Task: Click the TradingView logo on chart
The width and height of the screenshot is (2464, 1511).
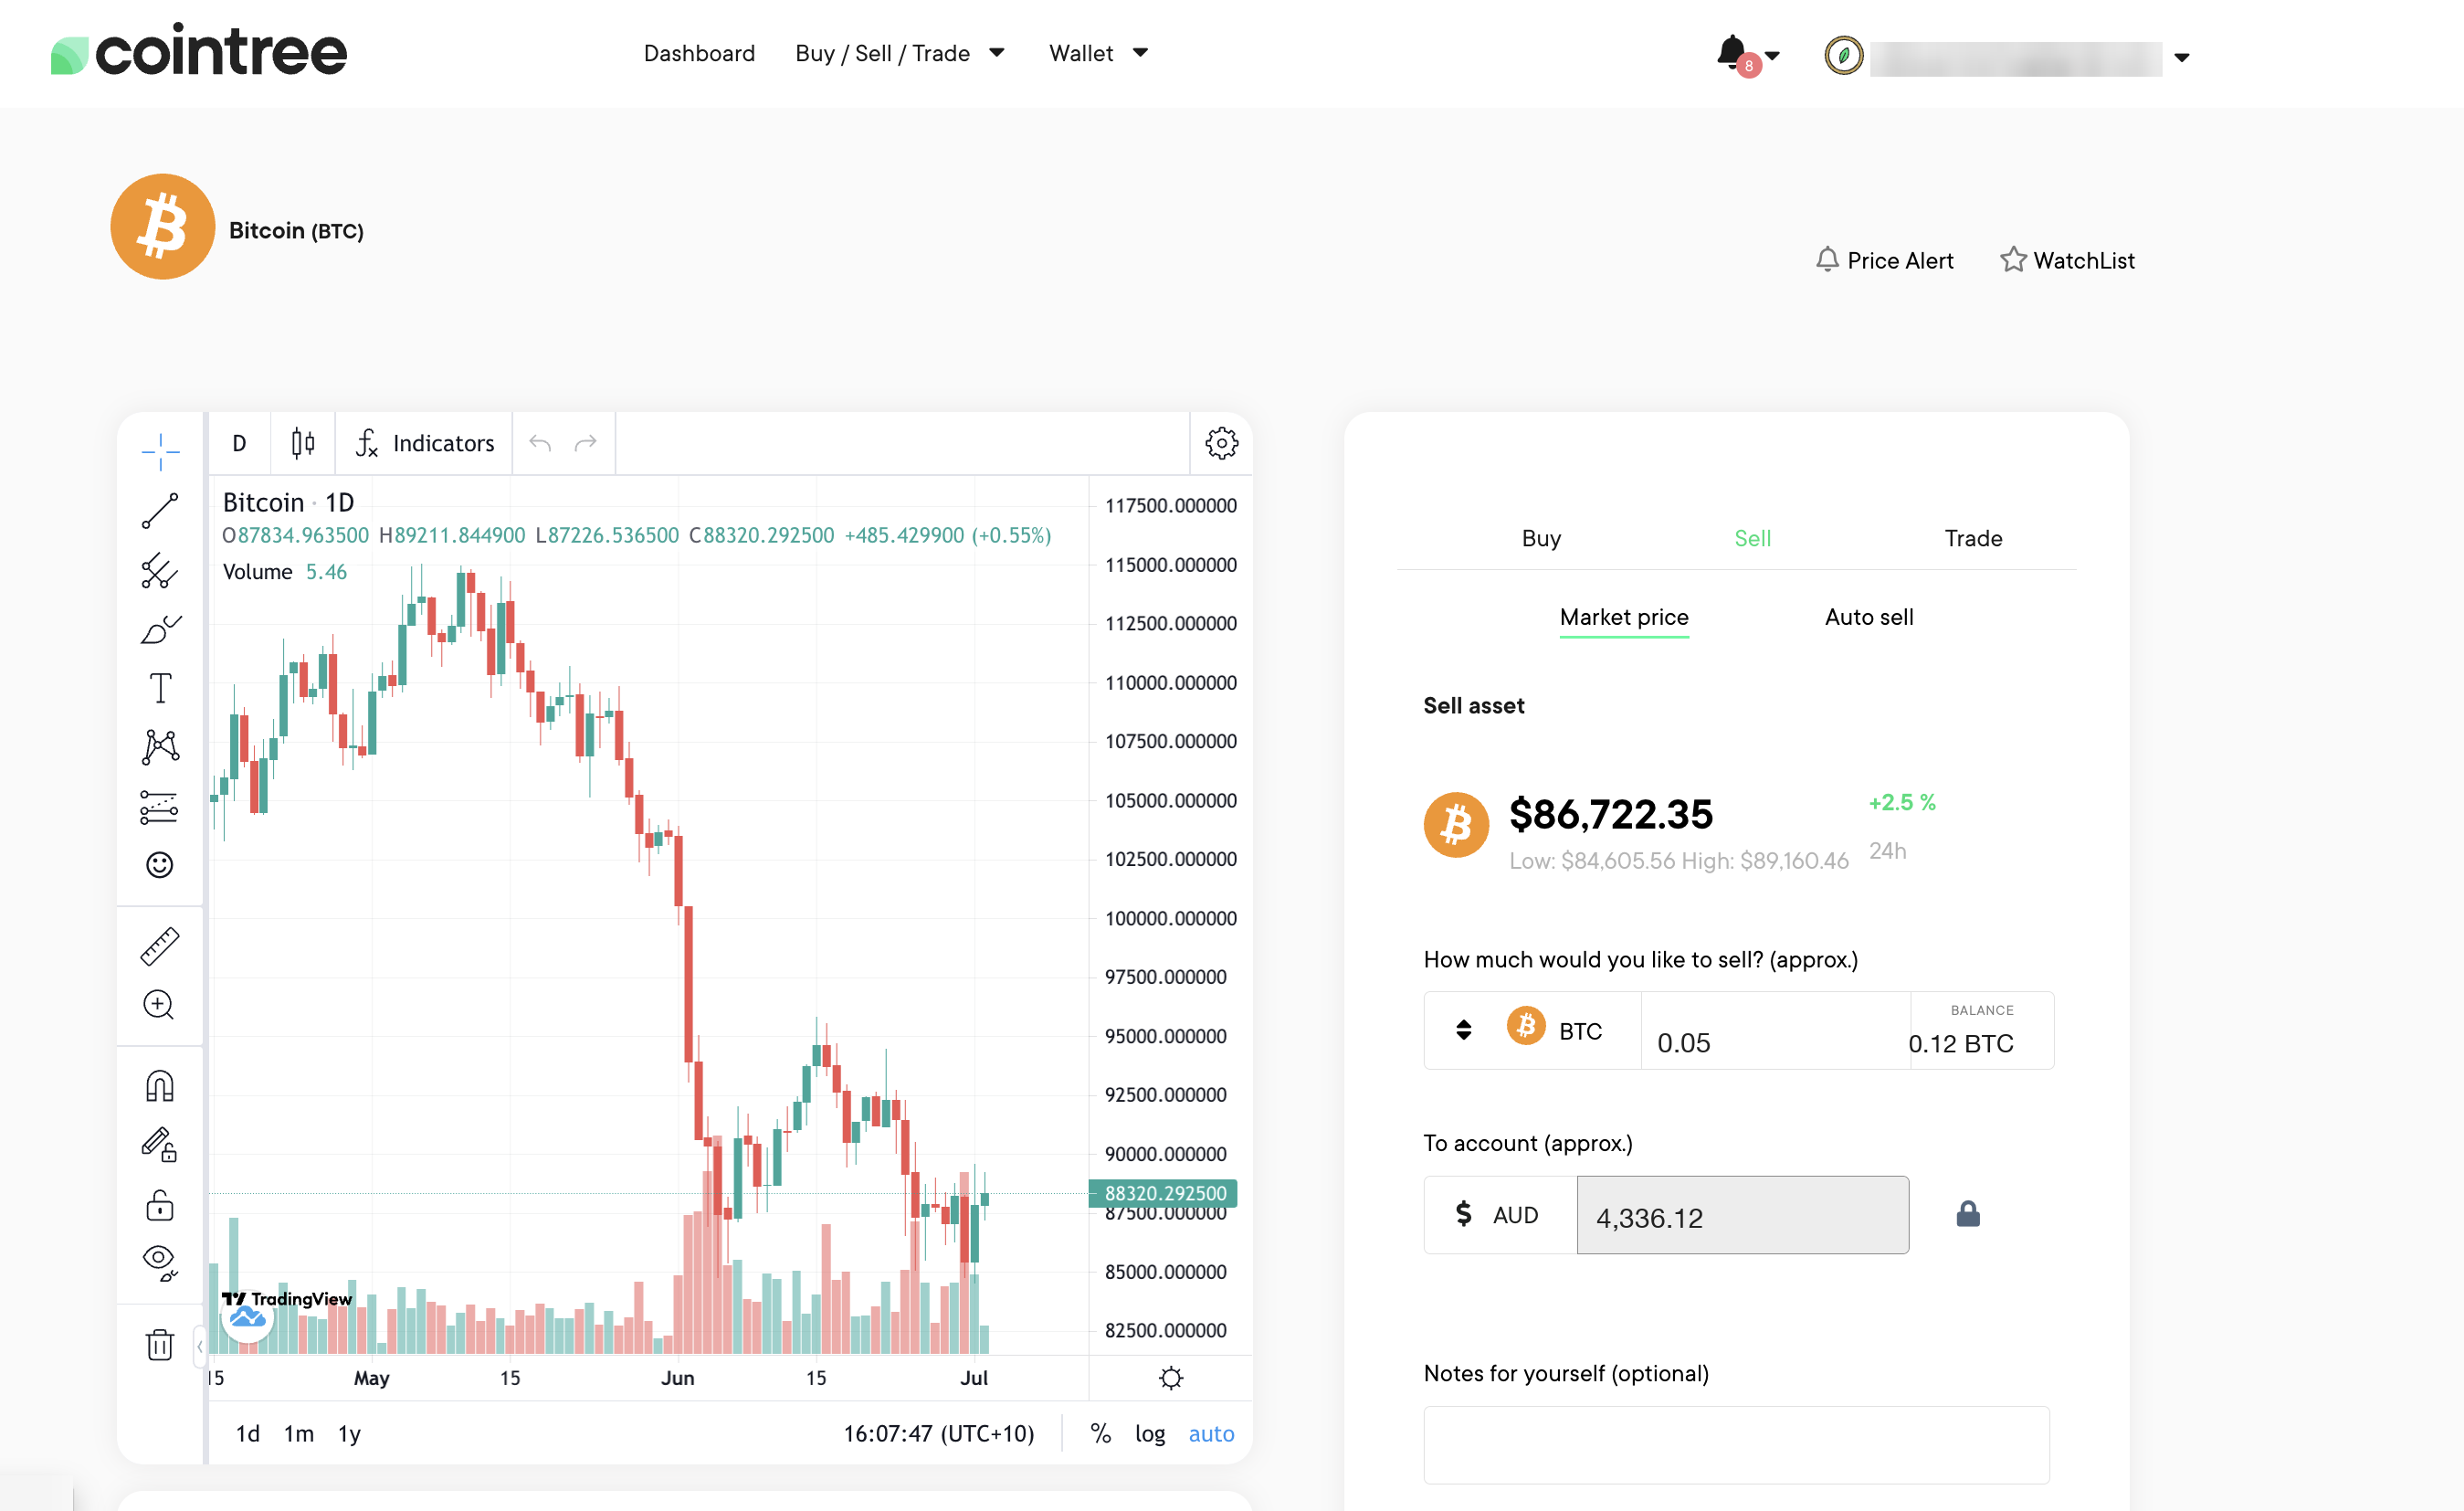Action: click(x=288, y=1298)
